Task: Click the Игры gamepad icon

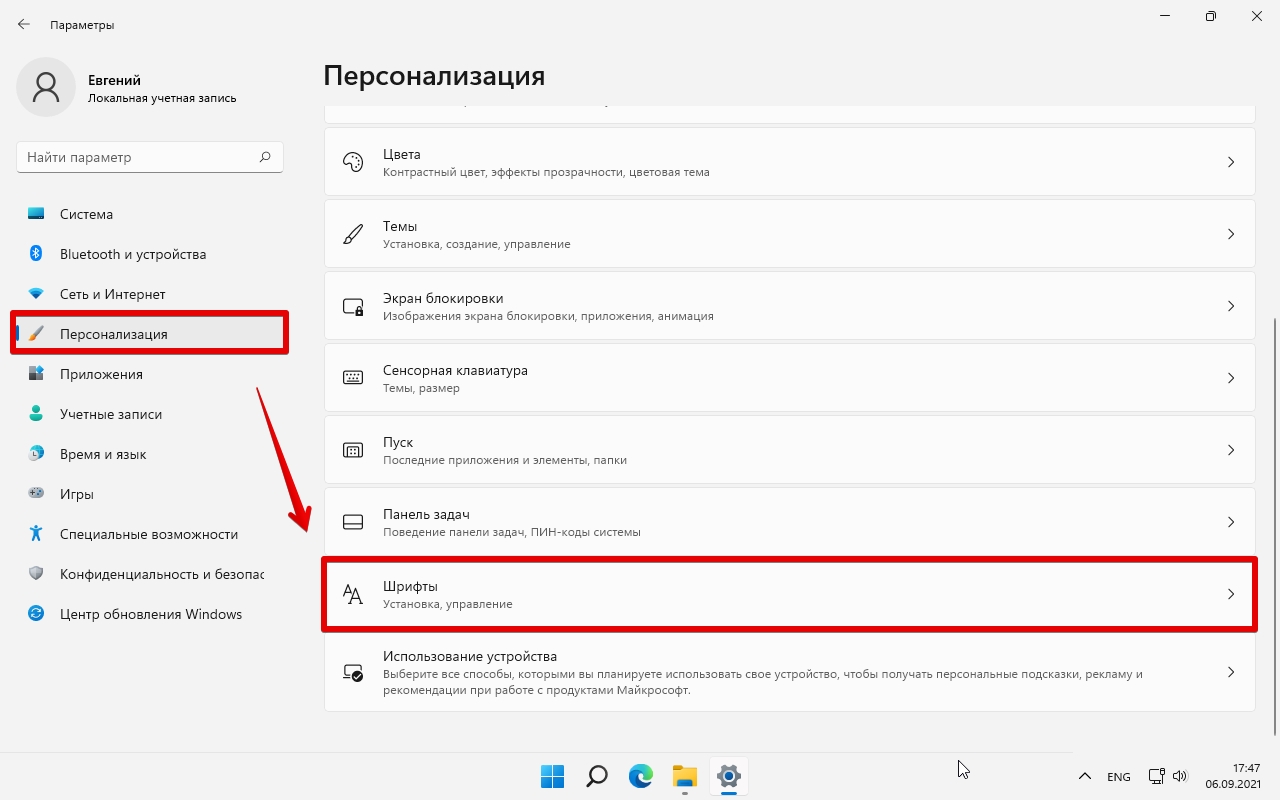Action: pyautogui.click(x=36, y=494)
